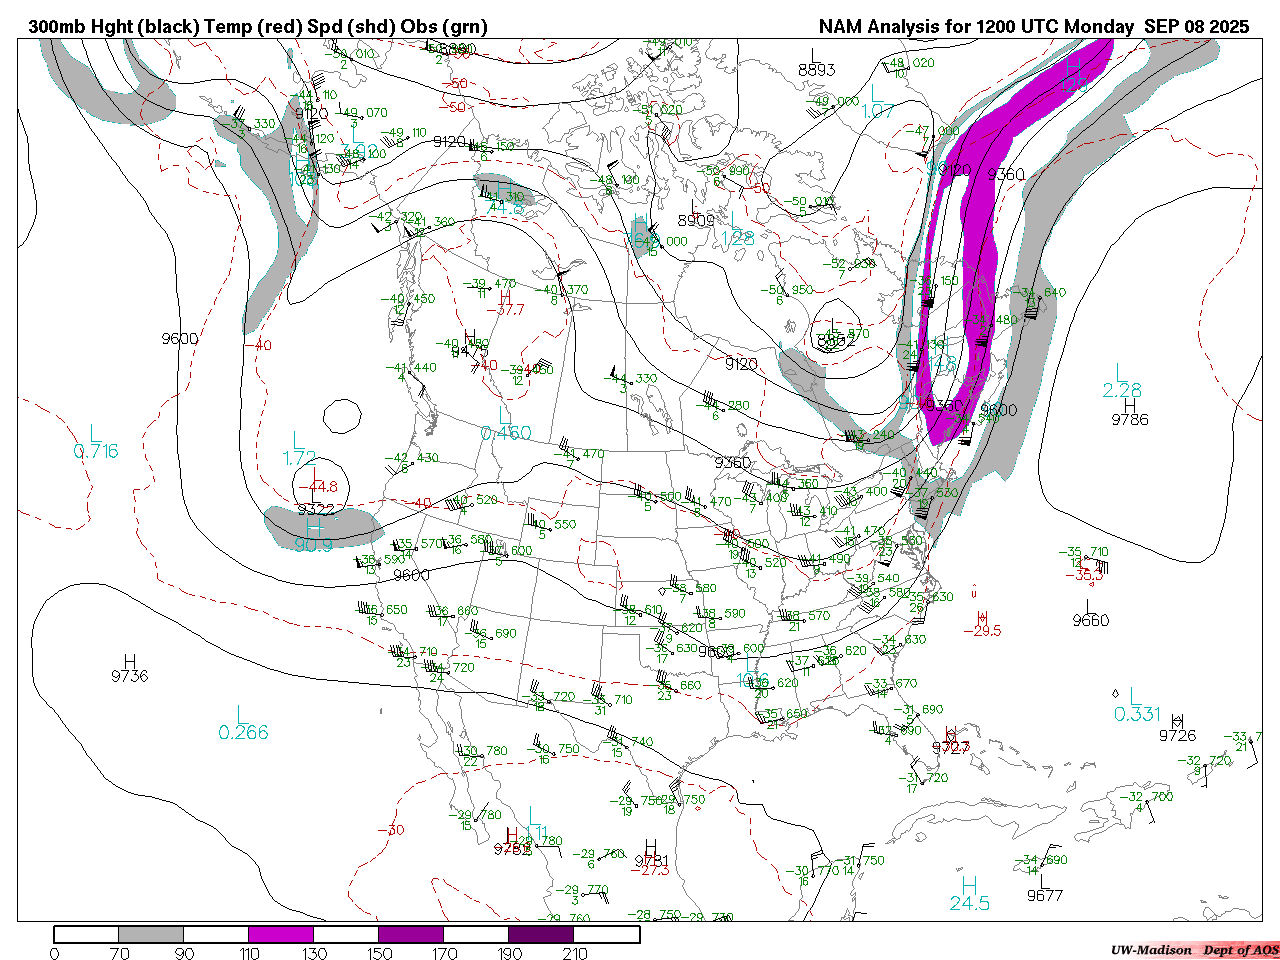
Task: Click the cyan 0.331 low value
Action: pyautogui.click(x=1138, y=714)
